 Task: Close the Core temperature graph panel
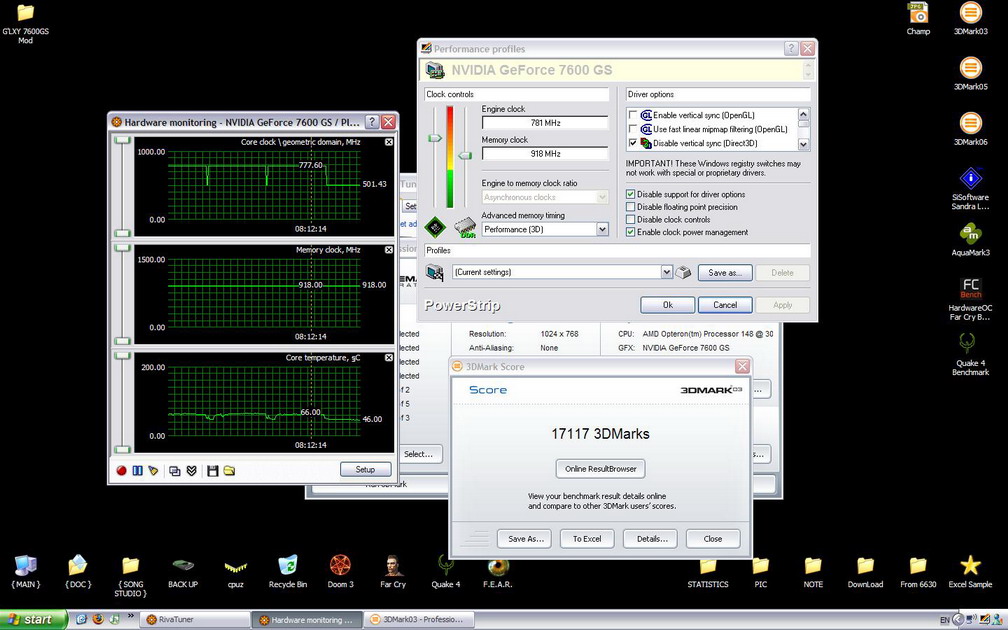[389, 357]
